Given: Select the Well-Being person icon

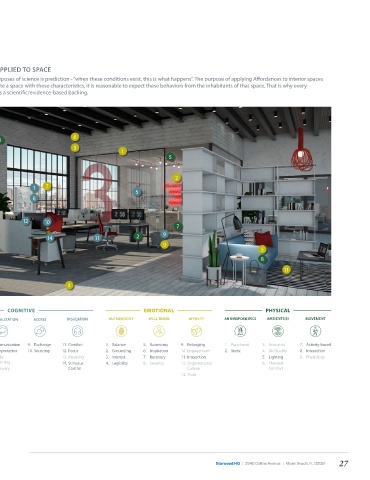Looking at the screenshot, I should tap(159, 331).
